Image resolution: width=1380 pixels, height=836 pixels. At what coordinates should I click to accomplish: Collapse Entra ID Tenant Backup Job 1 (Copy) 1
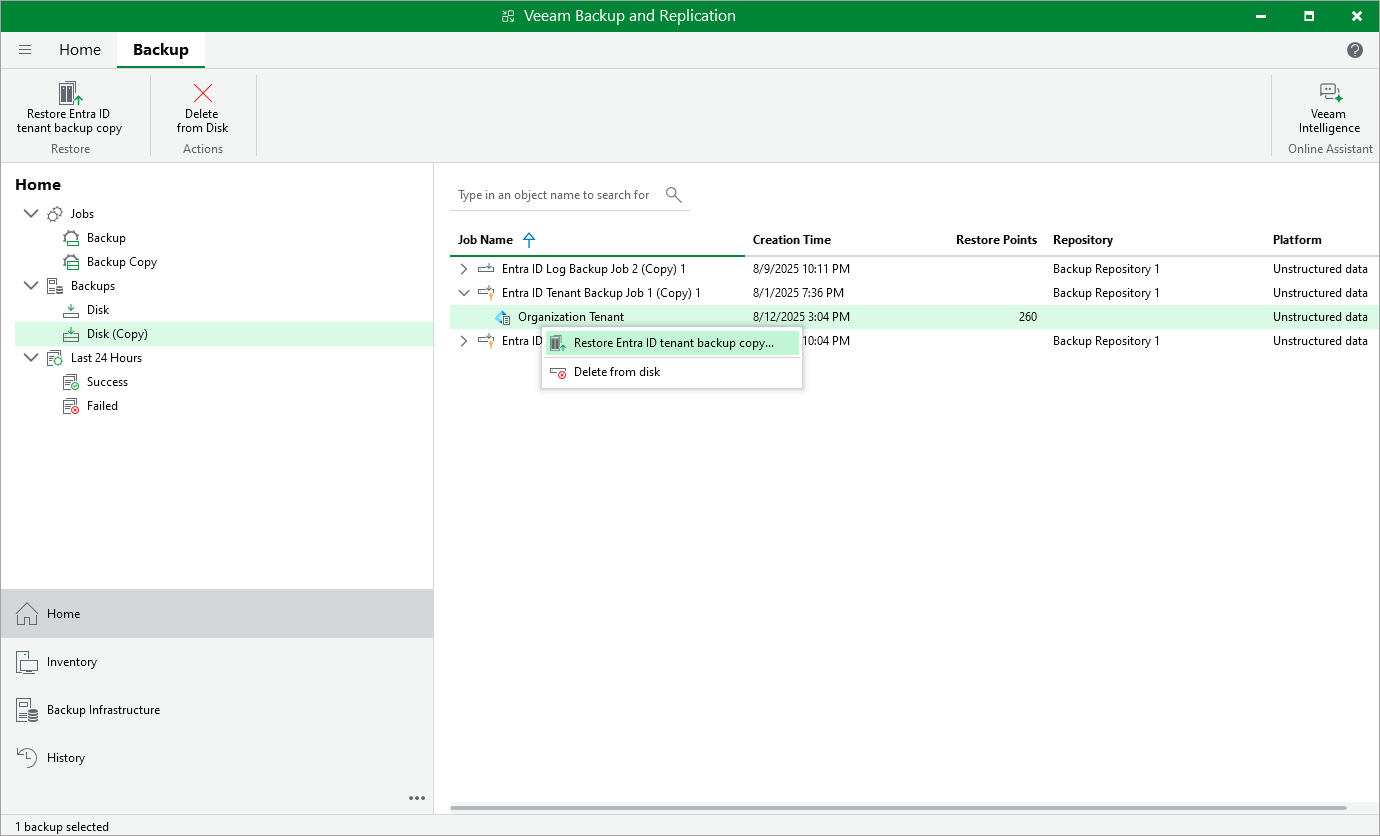point(463,292)
